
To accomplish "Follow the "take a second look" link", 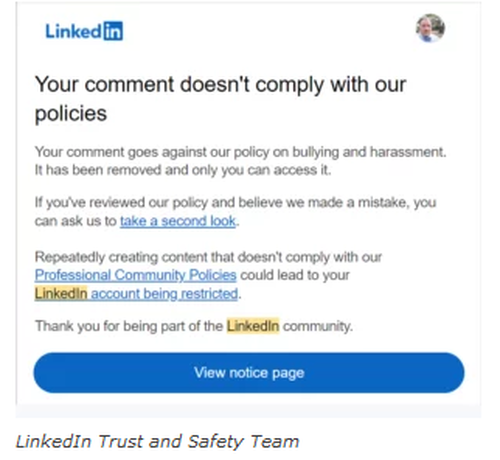I will pos(178,221).
